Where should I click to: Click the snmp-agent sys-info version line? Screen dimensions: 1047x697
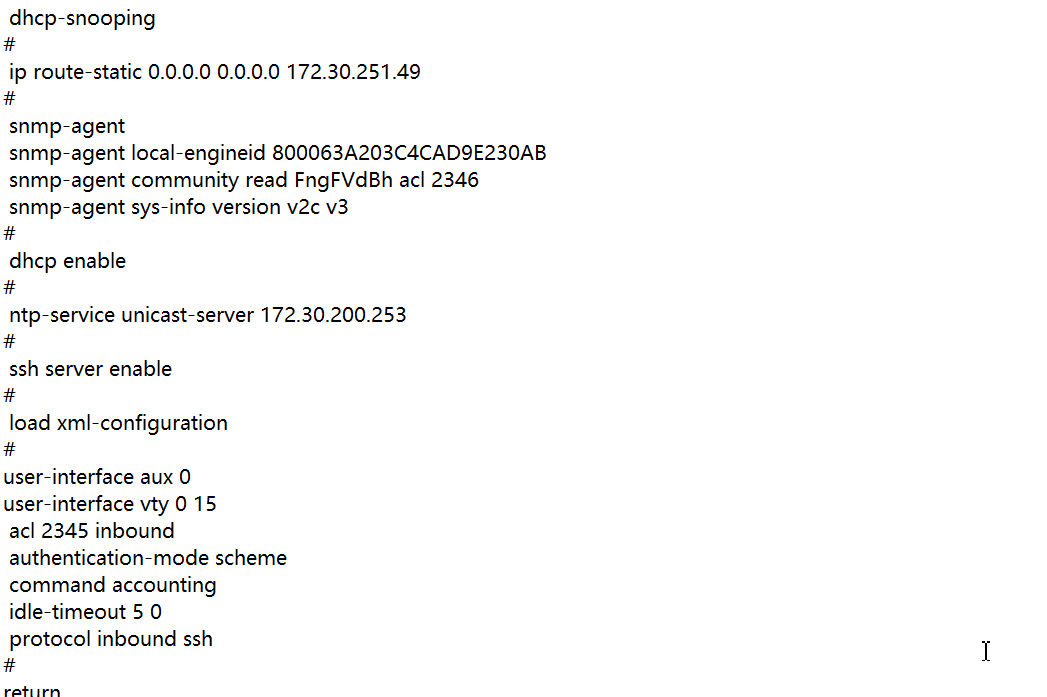pos(178,207)
